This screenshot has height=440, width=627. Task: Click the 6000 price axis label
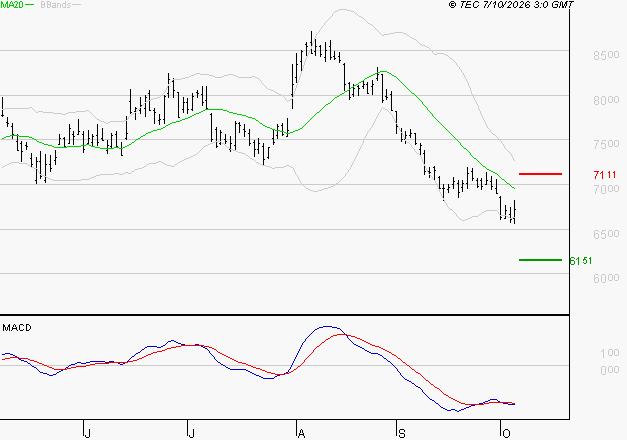coord(606,278)
